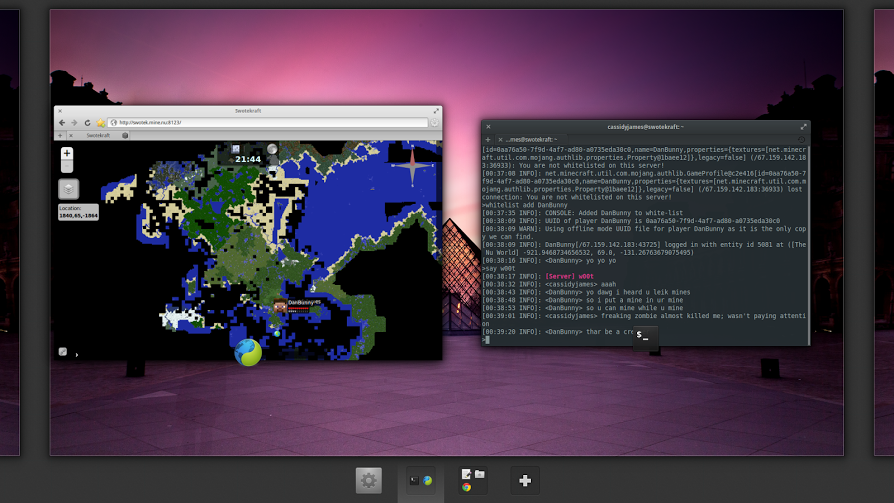894x503 pixels.
Task: Click the compass rose on the map
Action: [412, 165]
